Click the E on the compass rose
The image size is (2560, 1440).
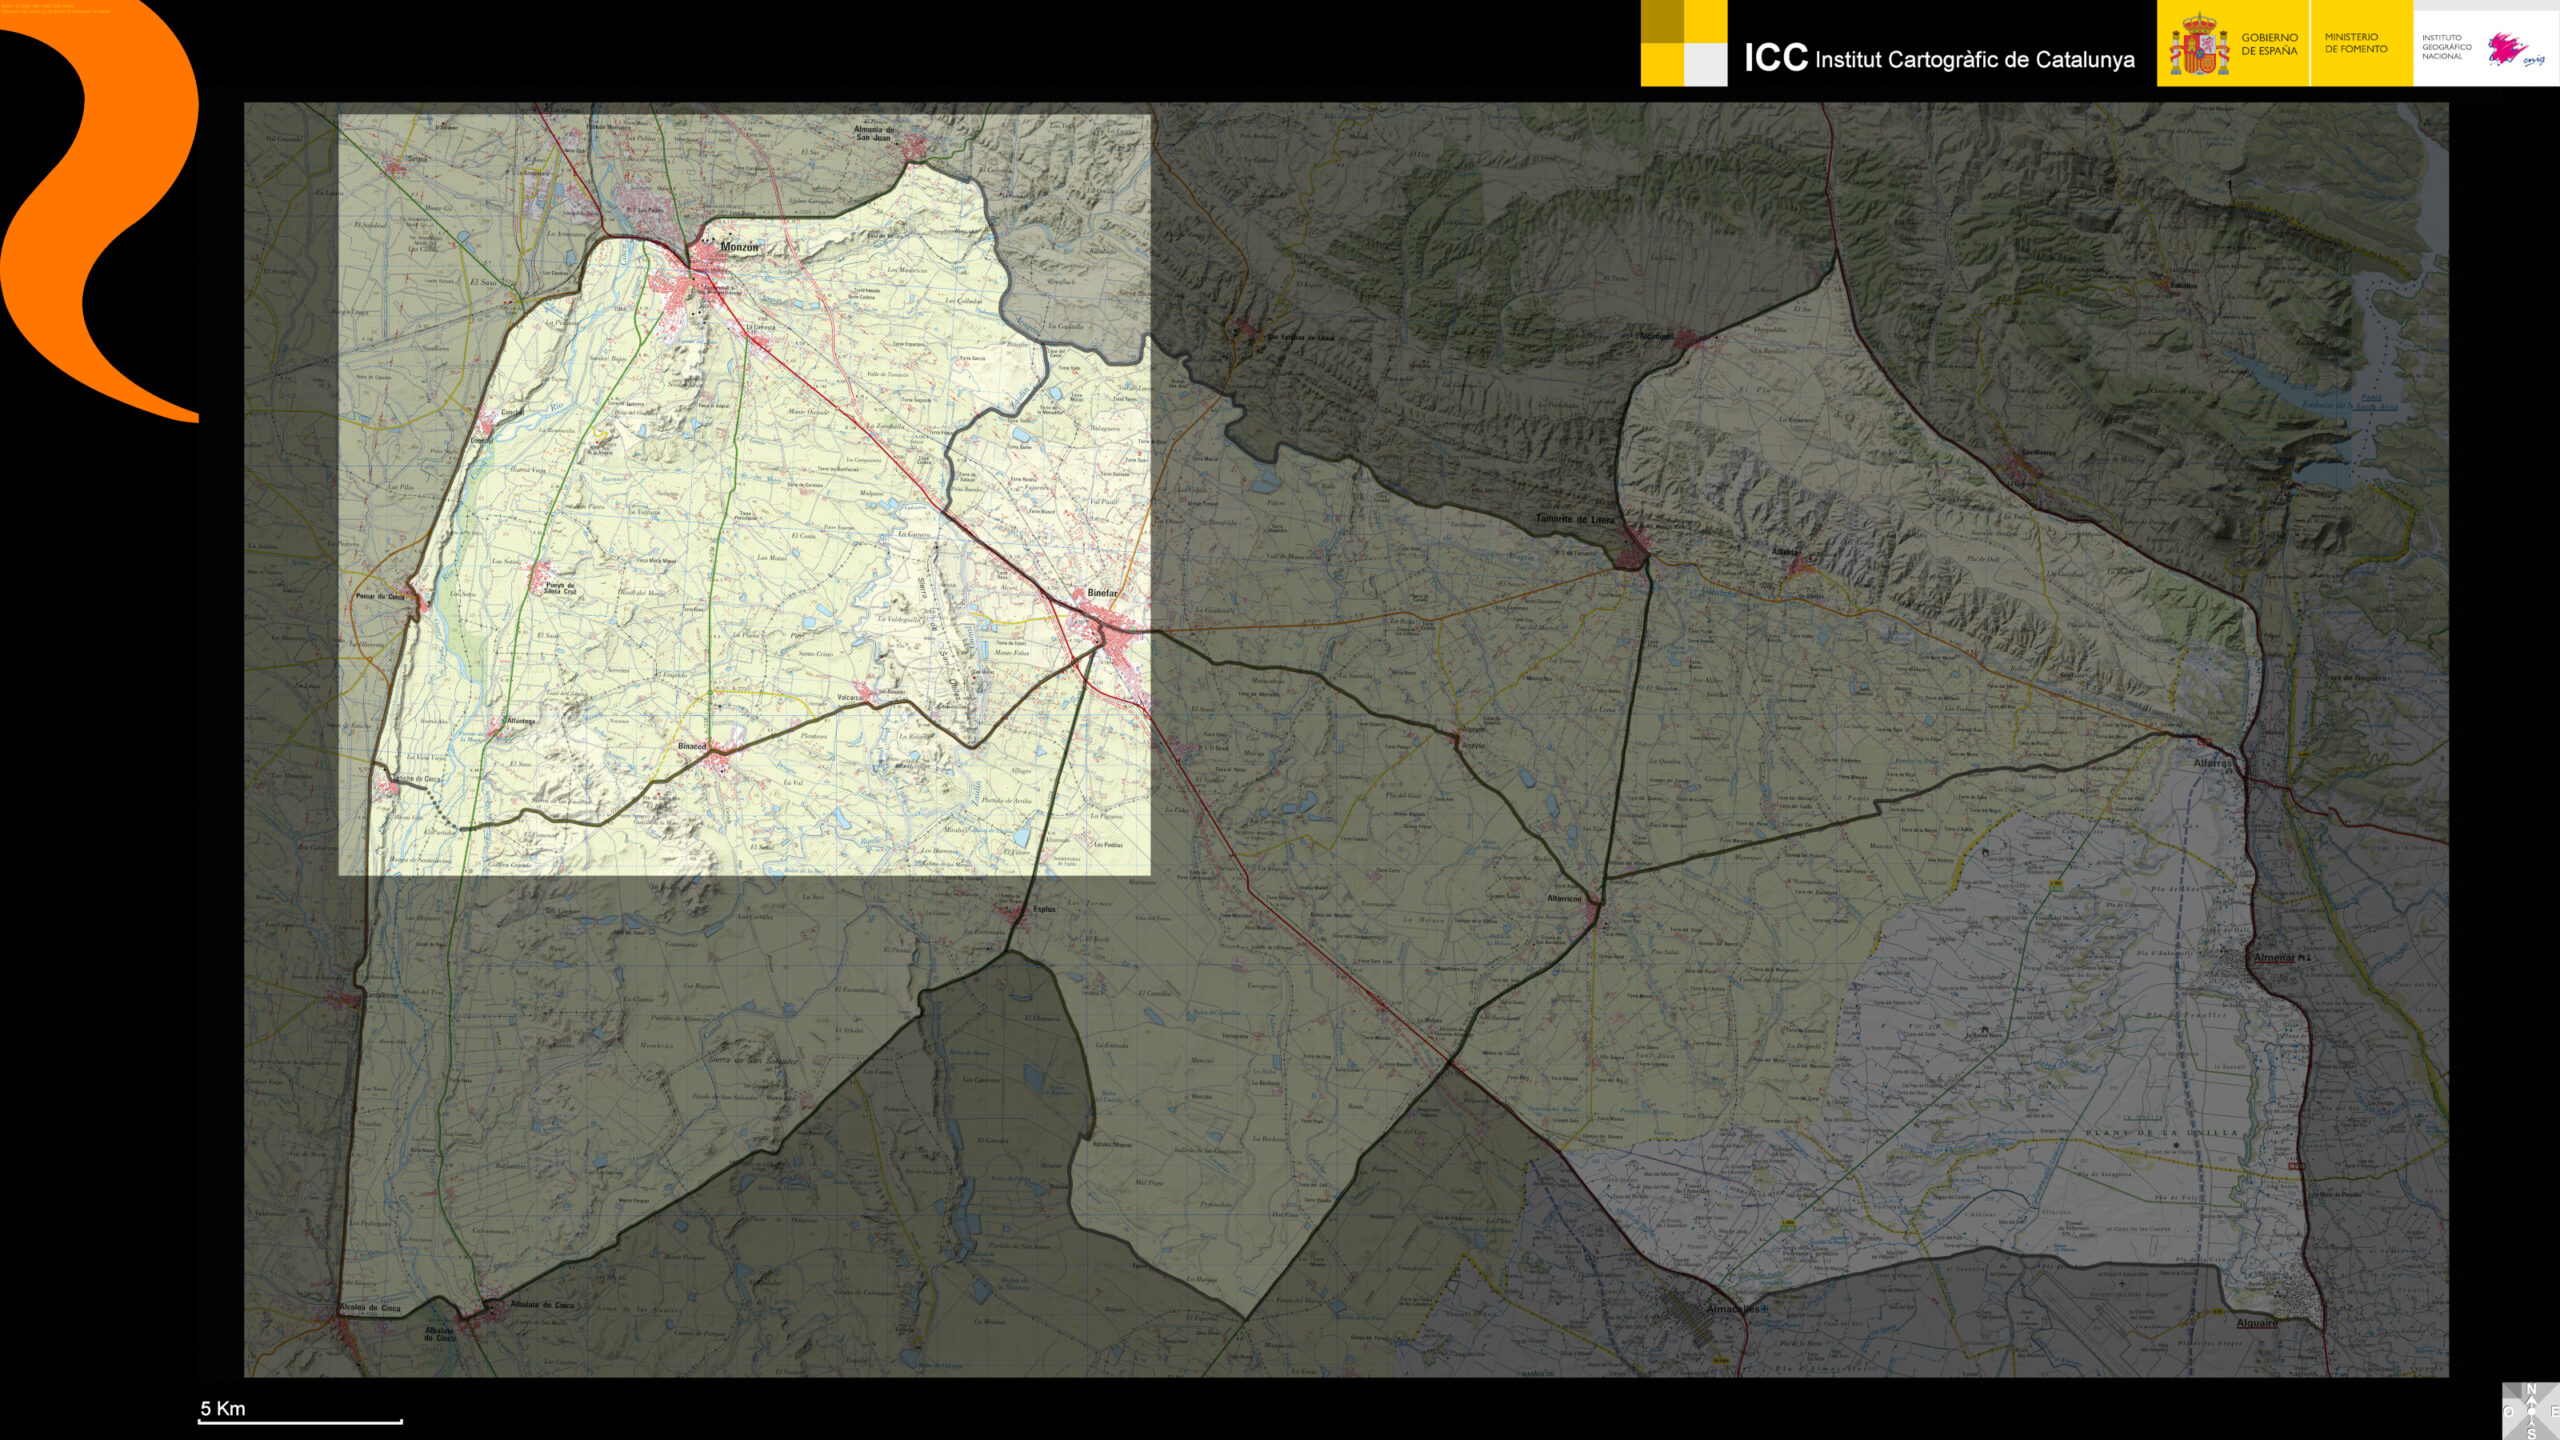(x=2553, y=1411)
